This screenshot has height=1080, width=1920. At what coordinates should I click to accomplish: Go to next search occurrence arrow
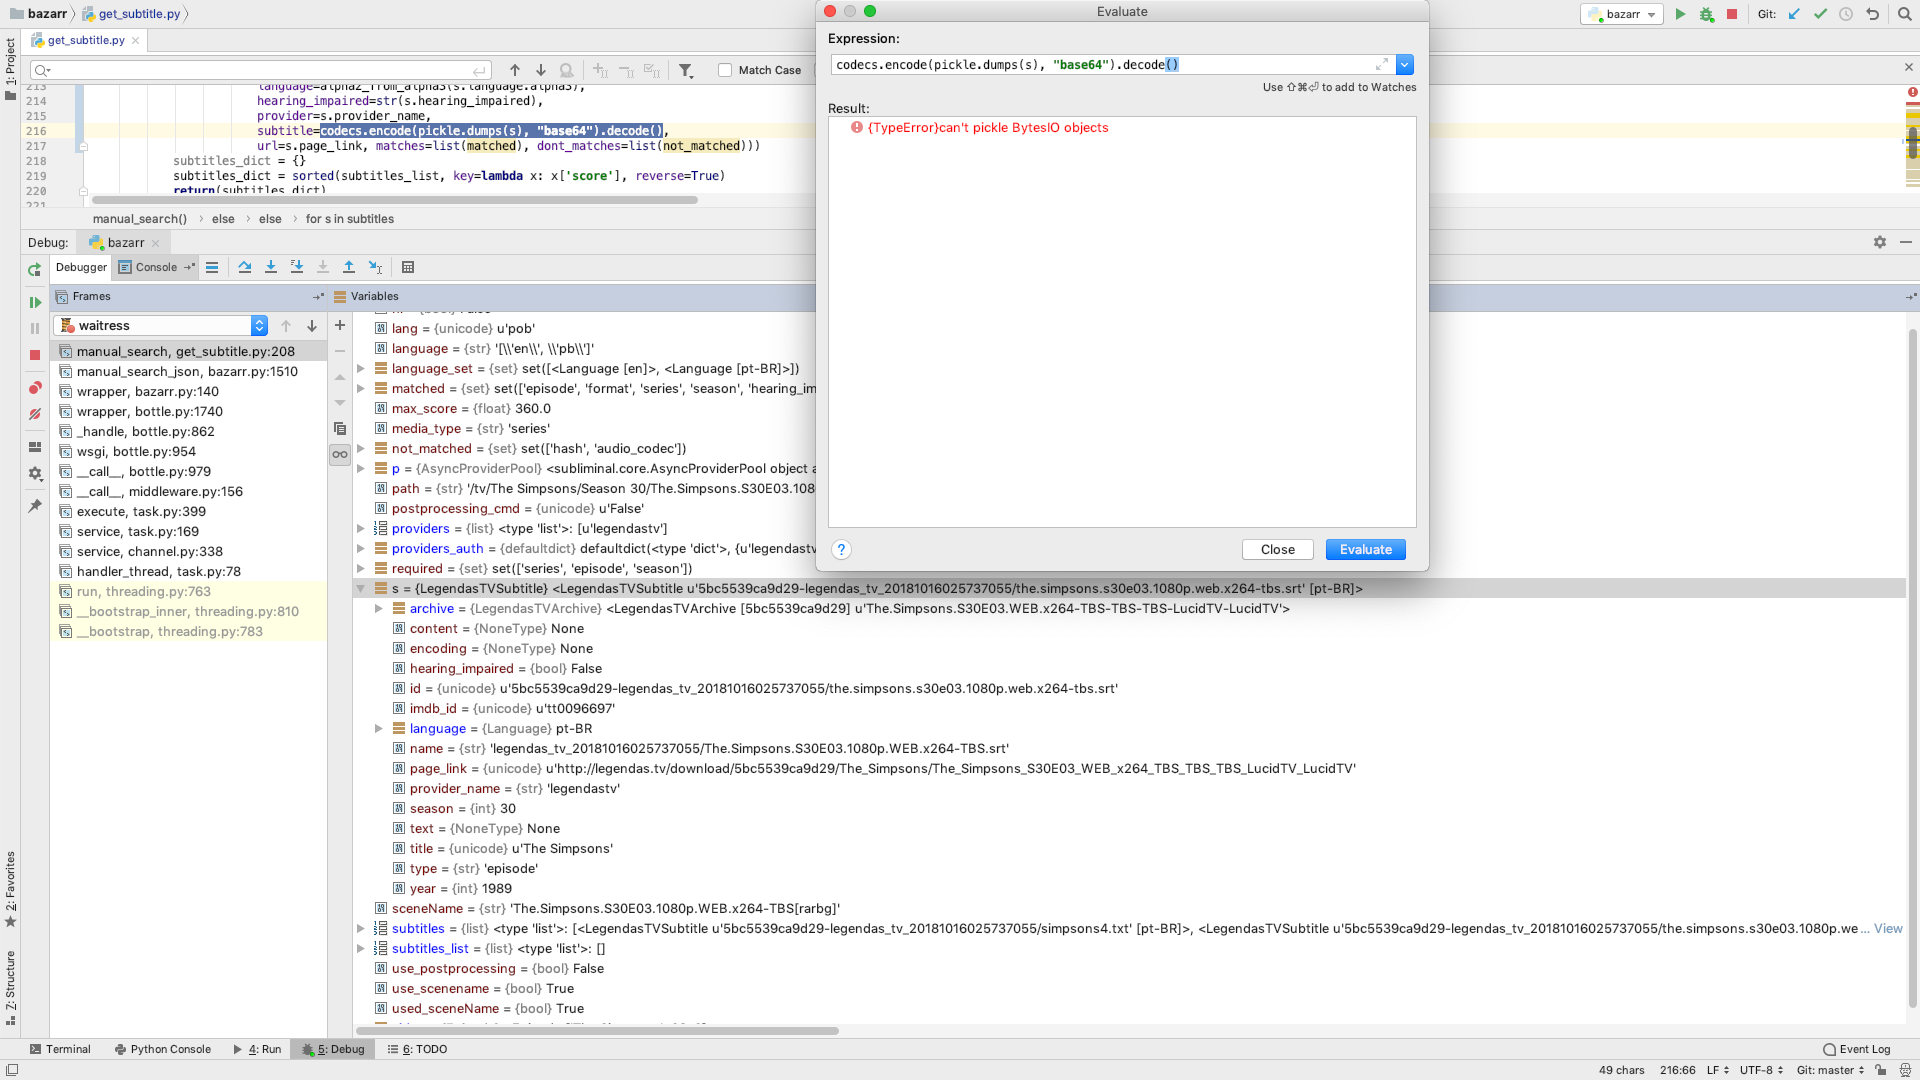[x=541, y=70]
